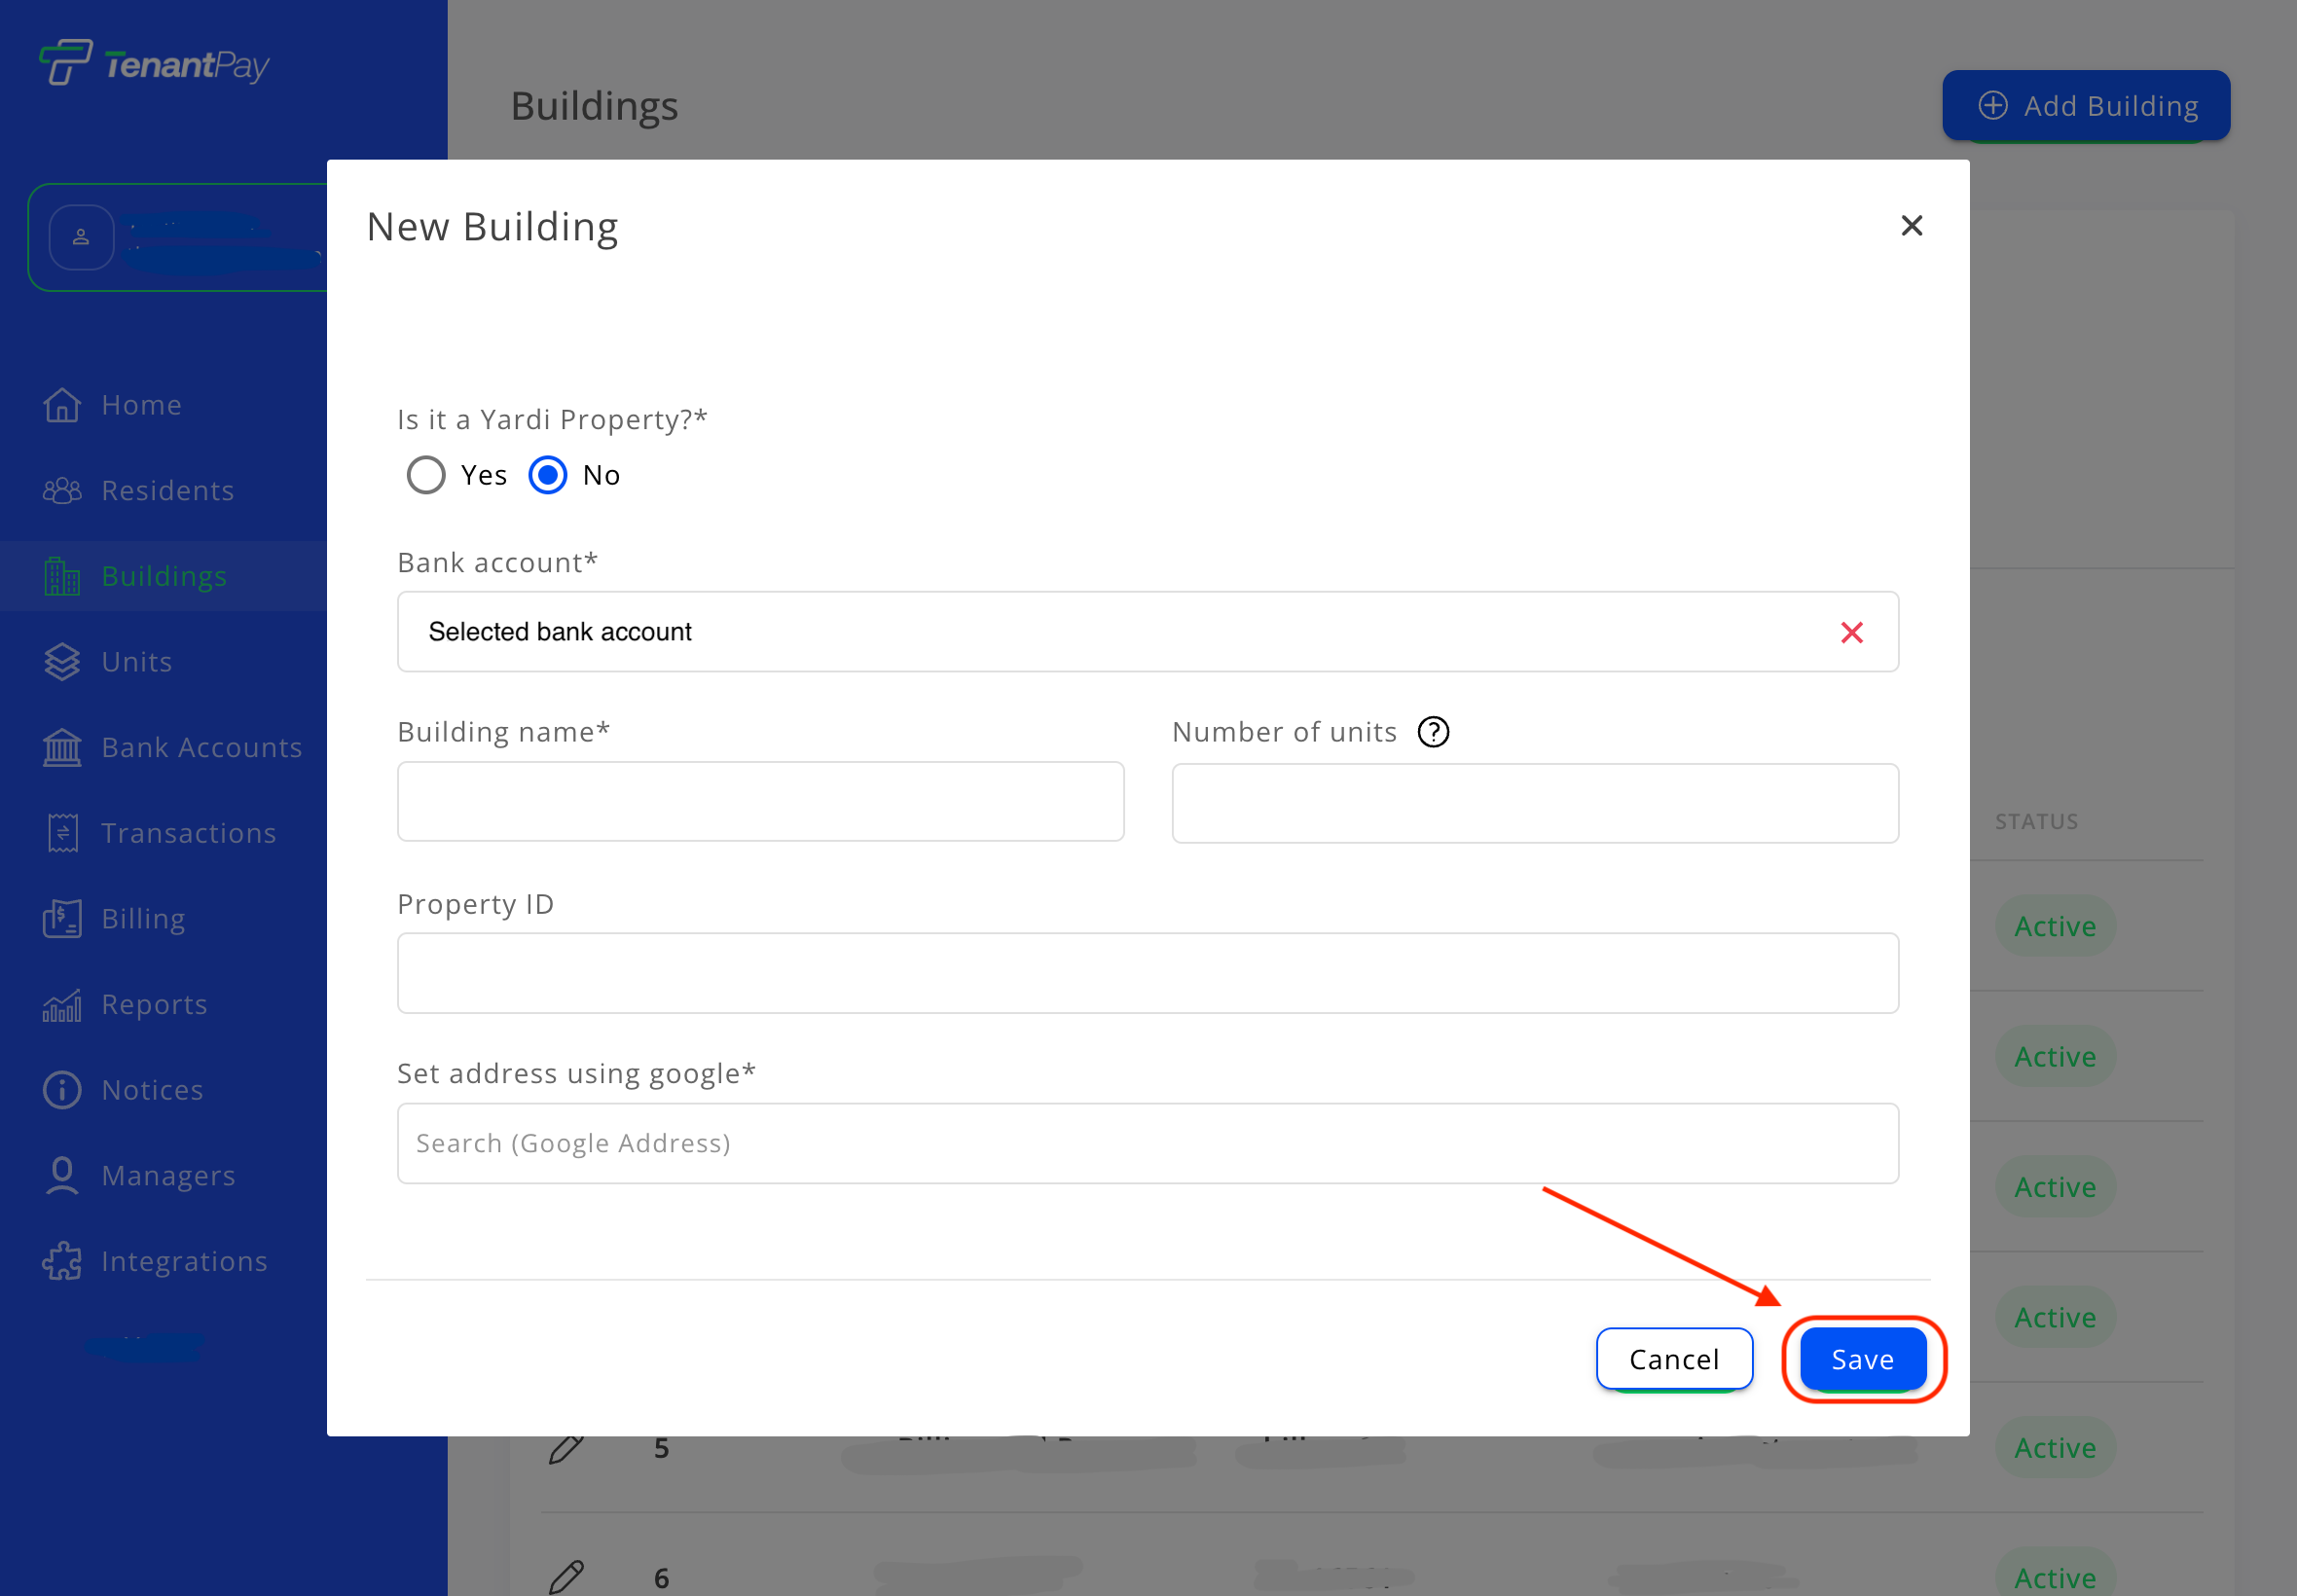
Task: Click the Units stacked layers icon
Action: pyautogui.click(x=62, y=662)
